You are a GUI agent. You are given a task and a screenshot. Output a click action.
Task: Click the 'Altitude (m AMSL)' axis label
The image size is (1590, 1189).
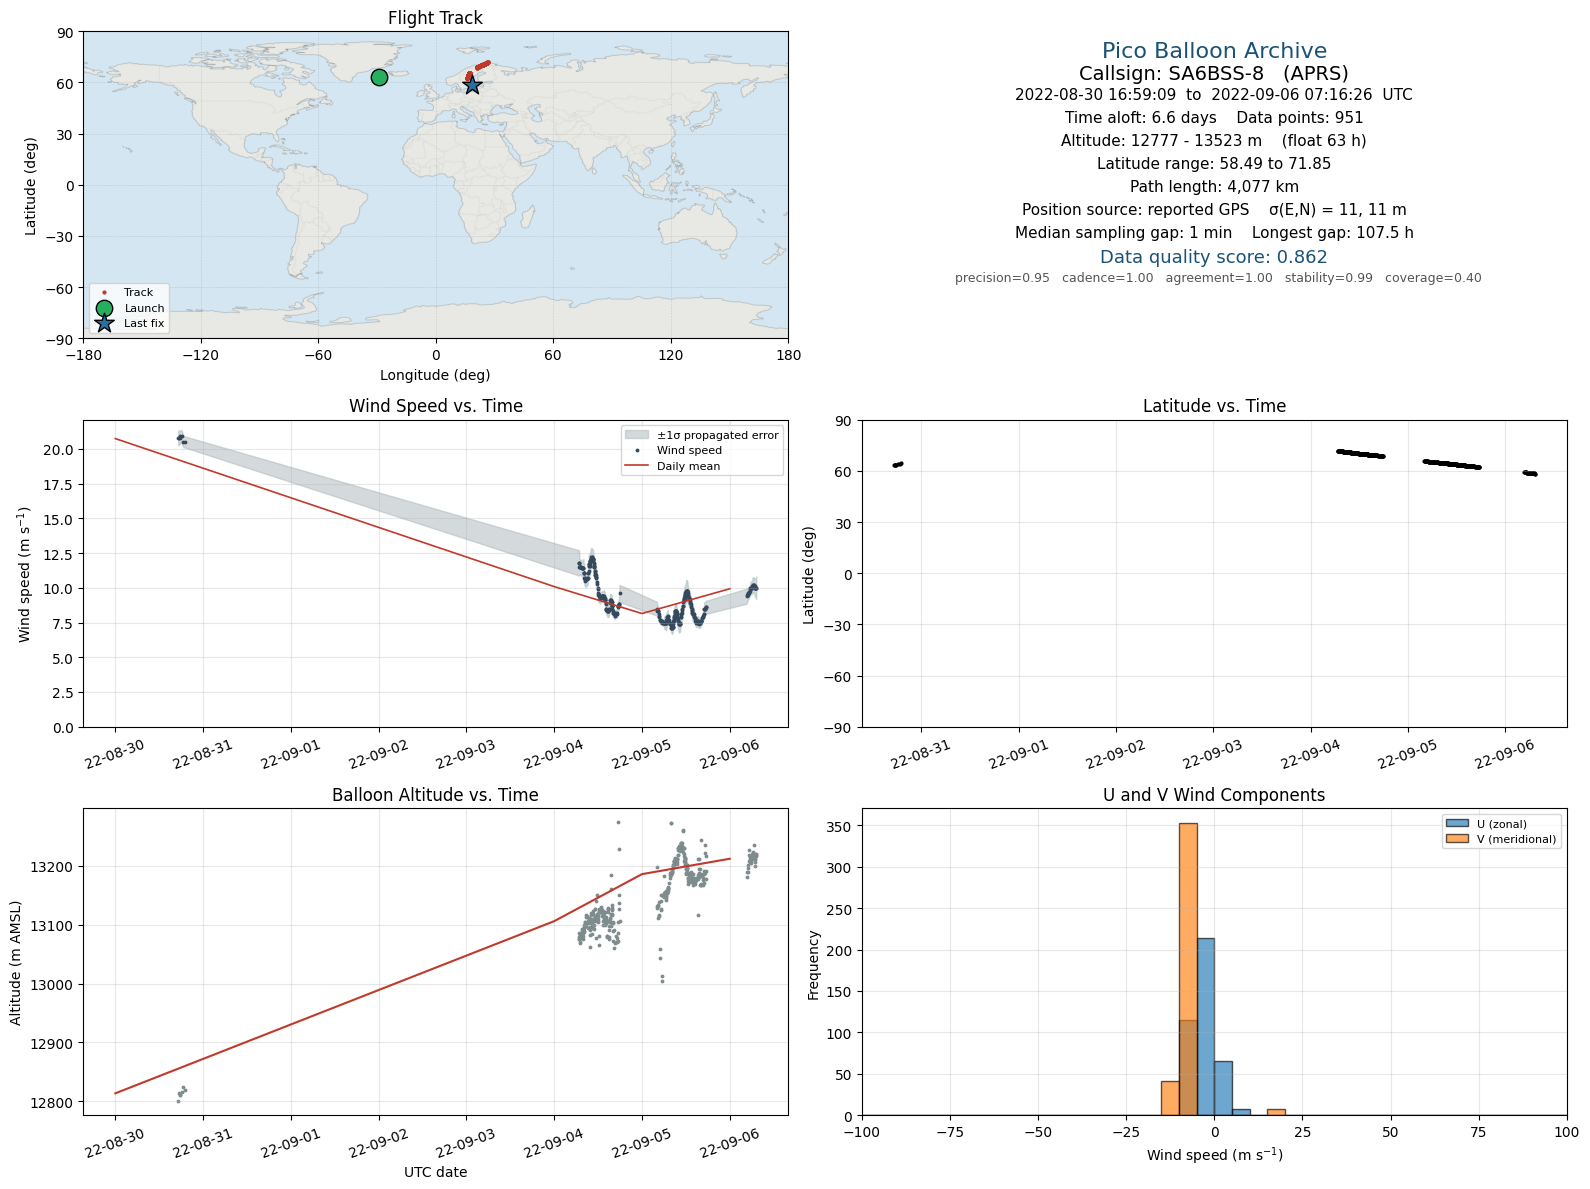pyautogui.click(x=16, y=962)
